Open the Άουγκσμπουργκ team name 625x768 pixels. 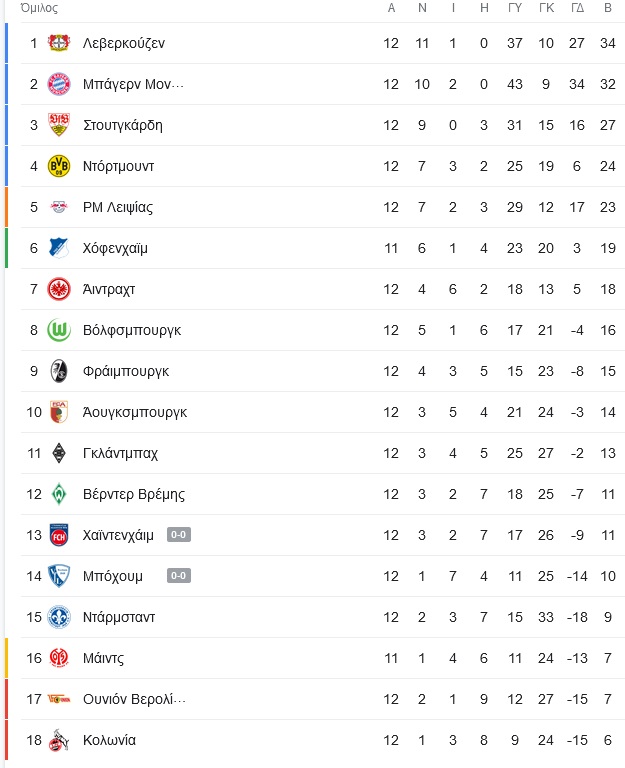click(x=135, y=412)
